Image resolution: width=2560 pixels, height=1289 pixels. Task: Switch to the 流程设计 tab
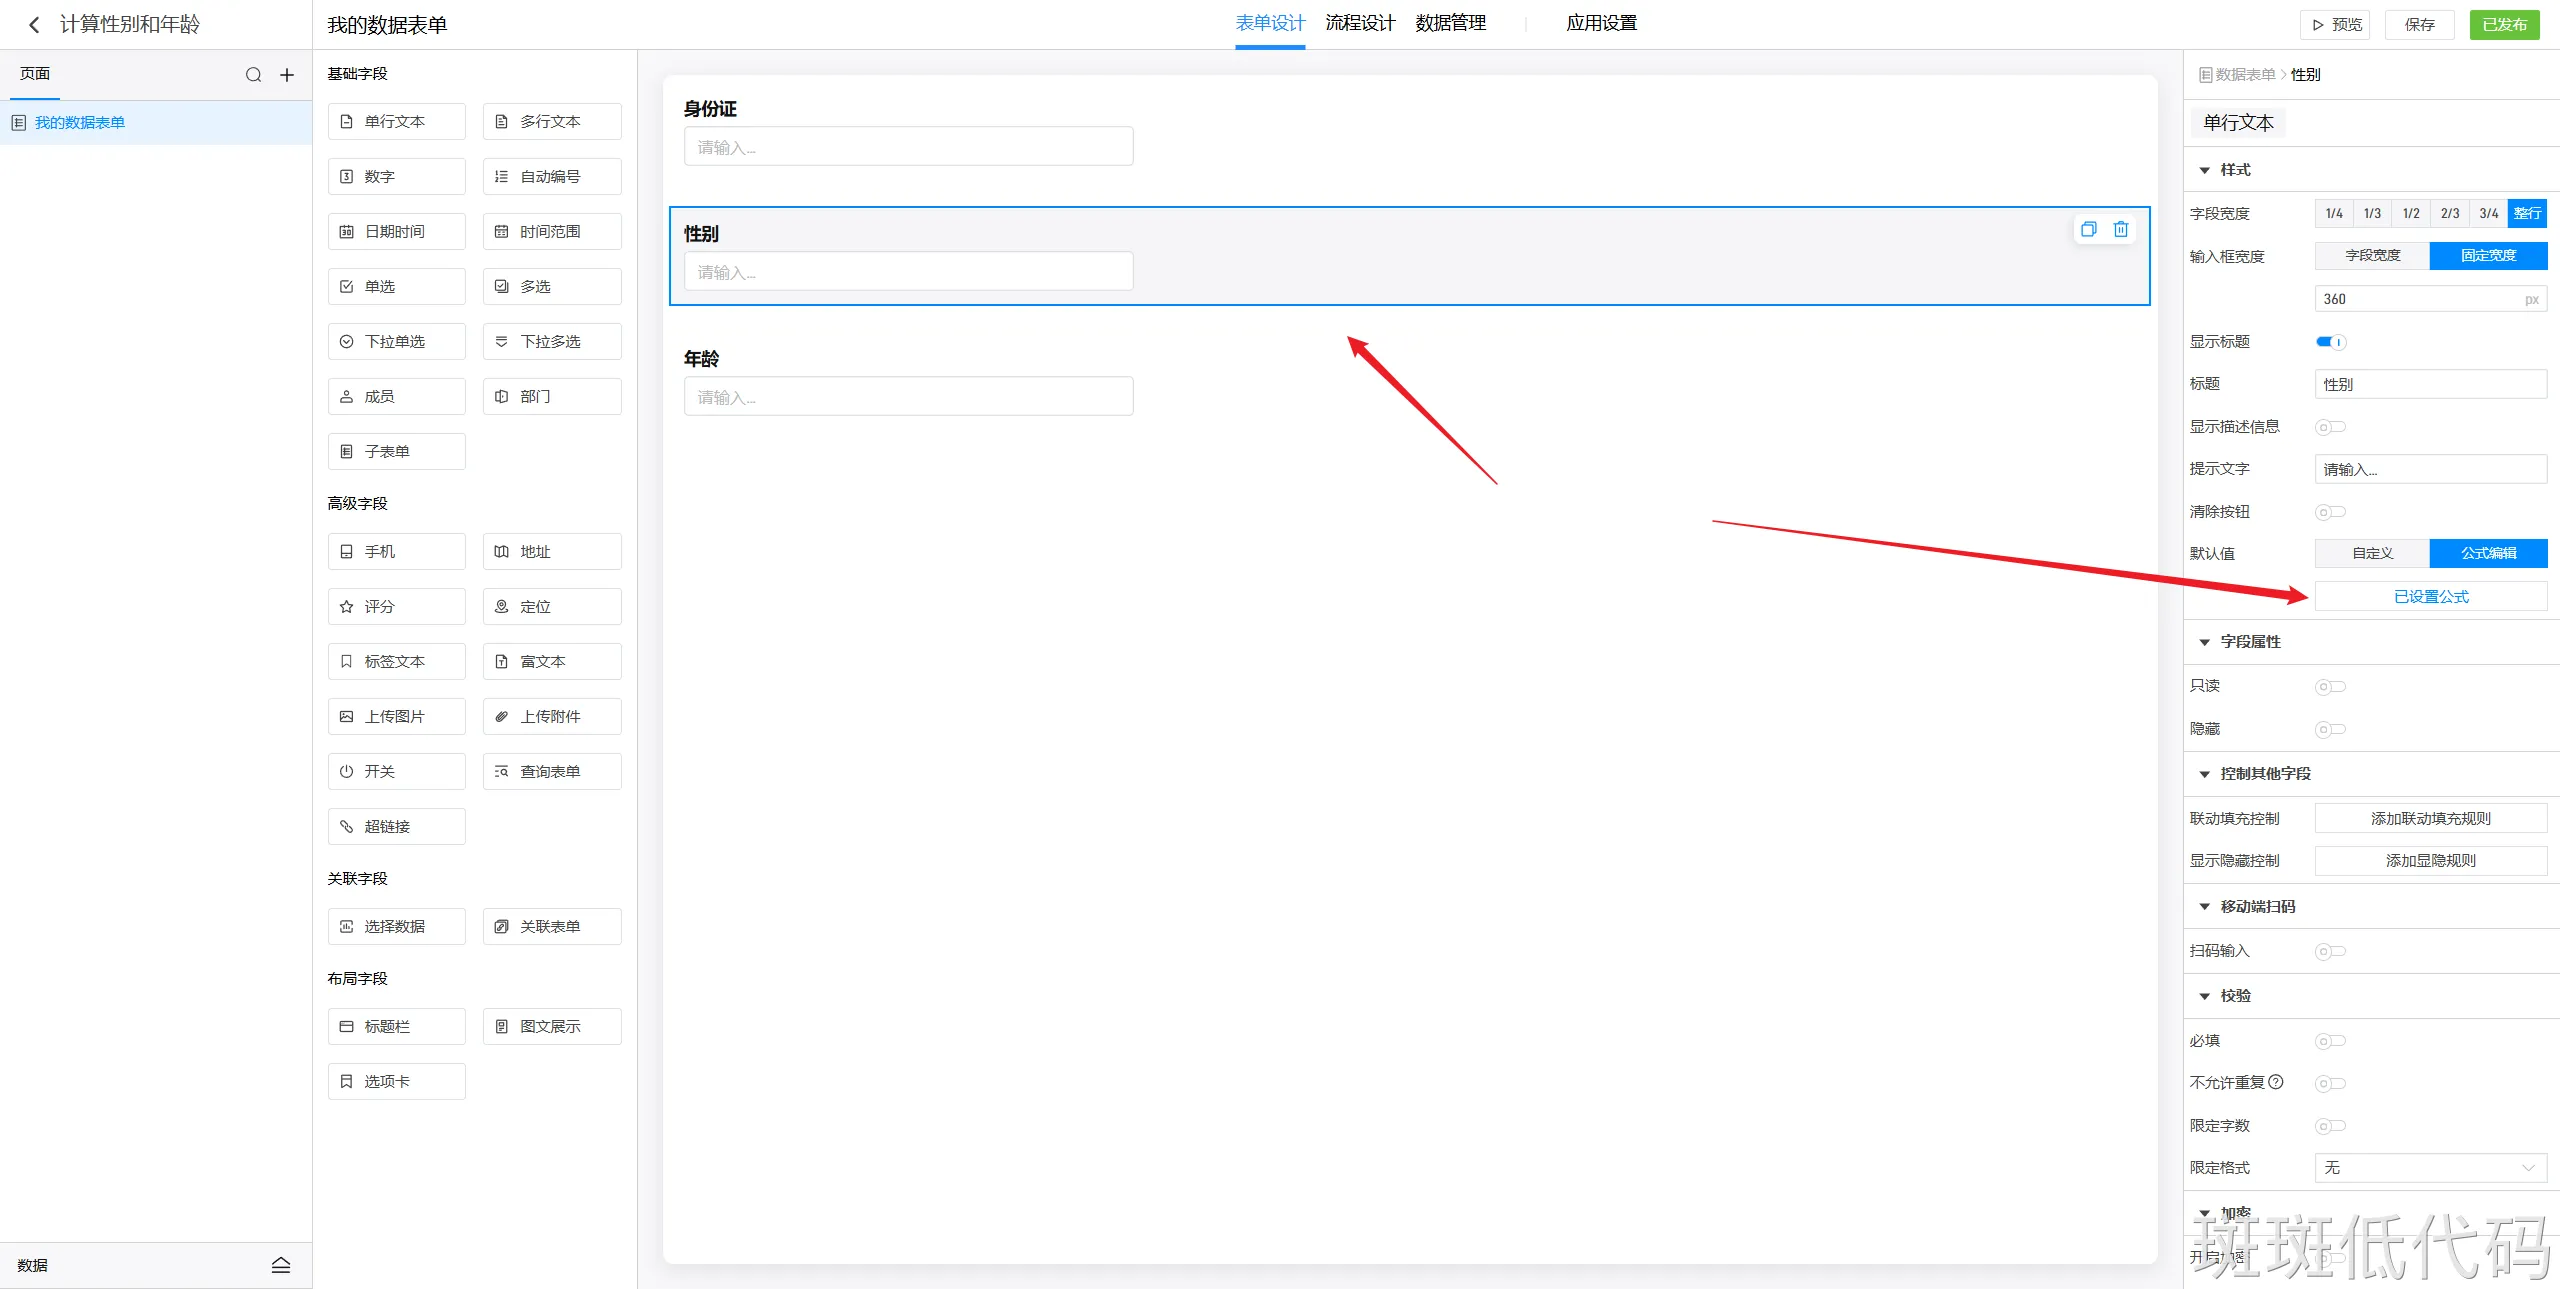1359,24
